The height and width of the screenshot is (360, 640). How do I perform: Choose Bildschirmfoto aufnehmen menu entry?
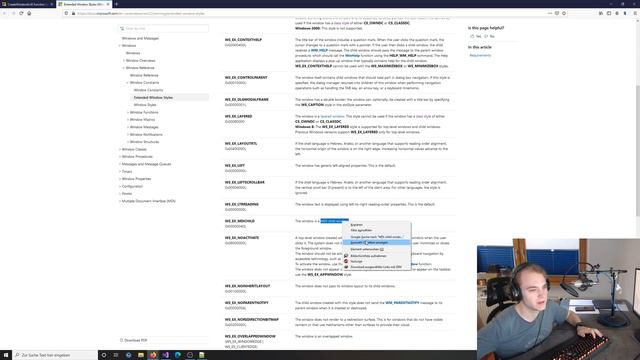pyautogui.click(x=376, y=256)
